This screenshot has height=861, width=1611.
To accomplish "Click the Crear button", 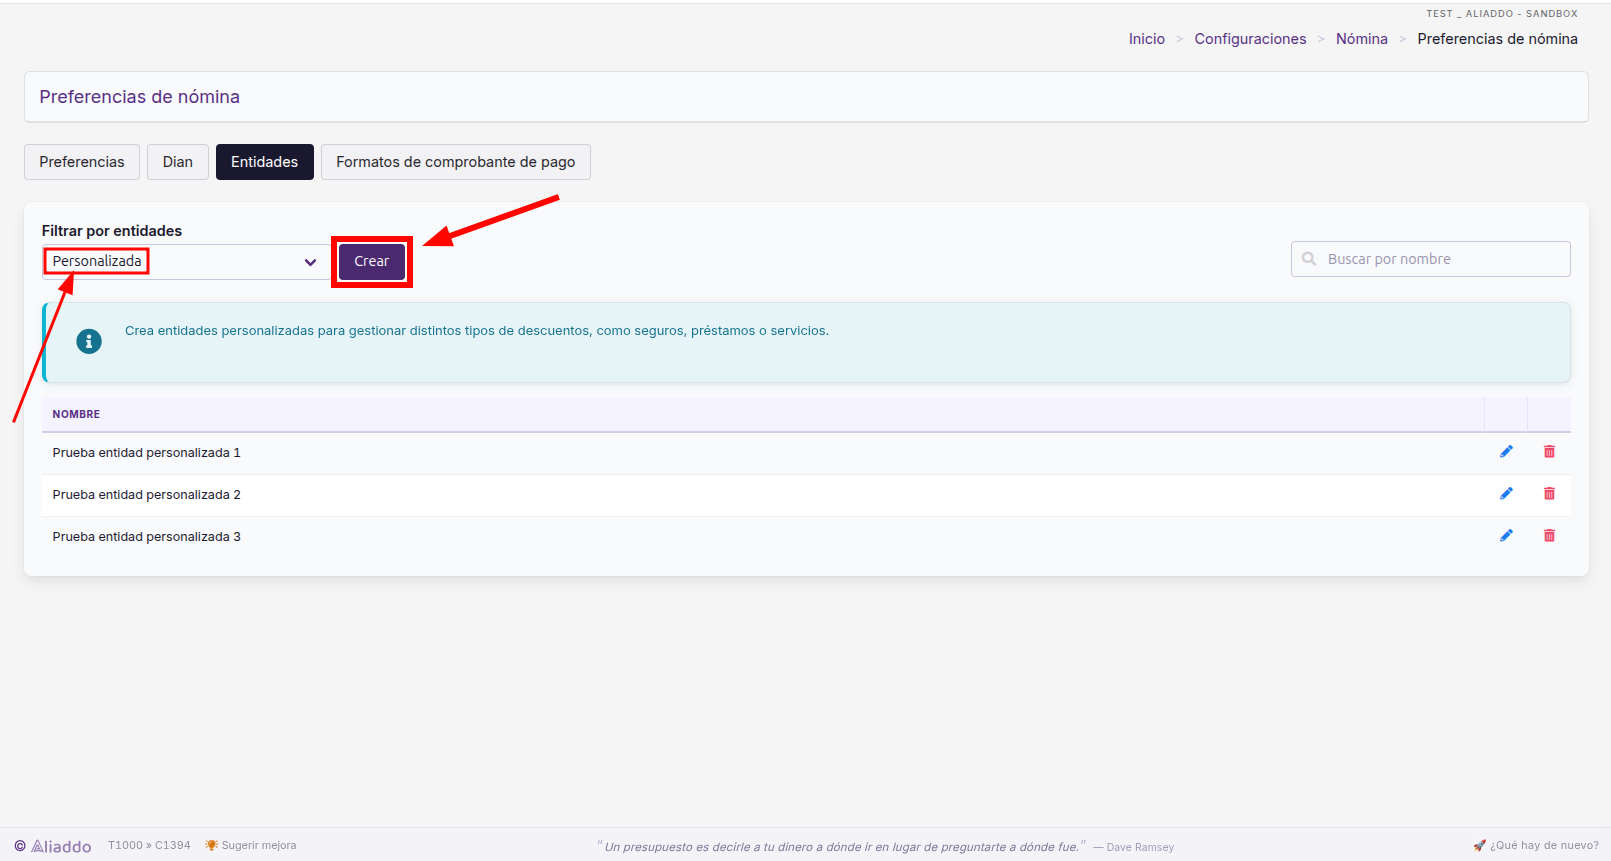I will (372, 261).
